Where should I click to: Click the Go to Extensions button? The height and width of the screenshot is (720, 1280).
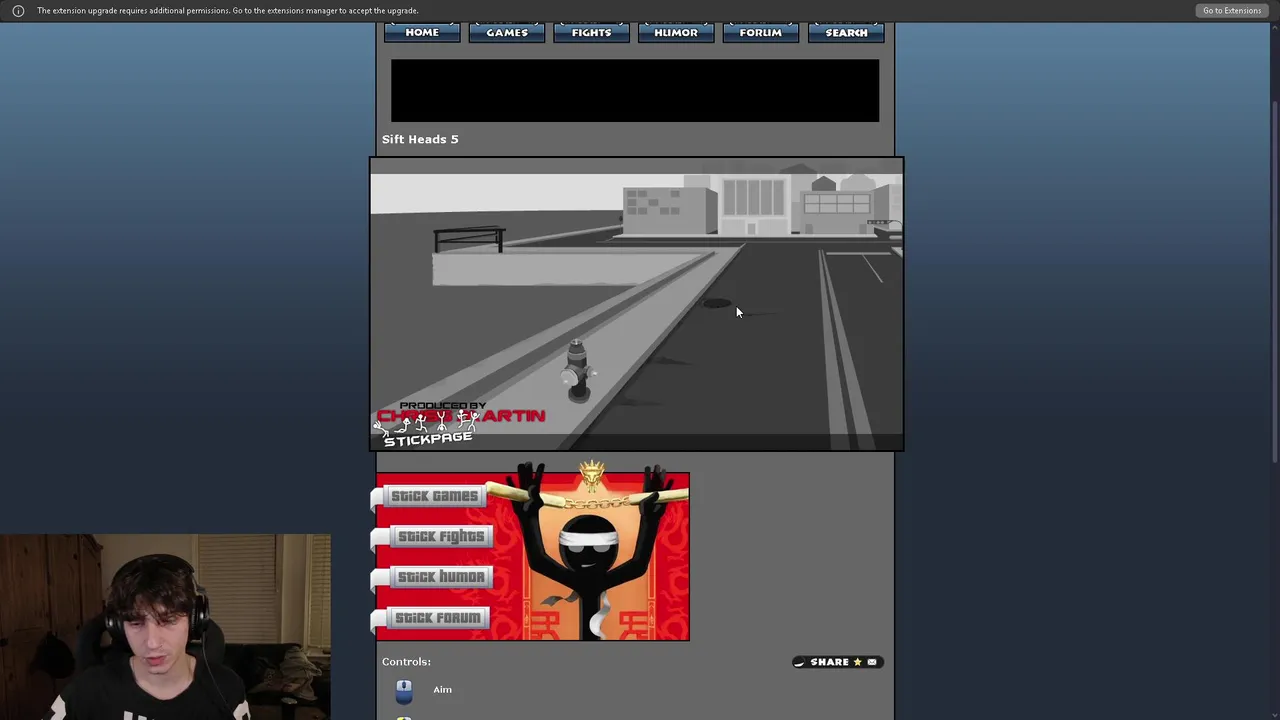(1232, 11)
